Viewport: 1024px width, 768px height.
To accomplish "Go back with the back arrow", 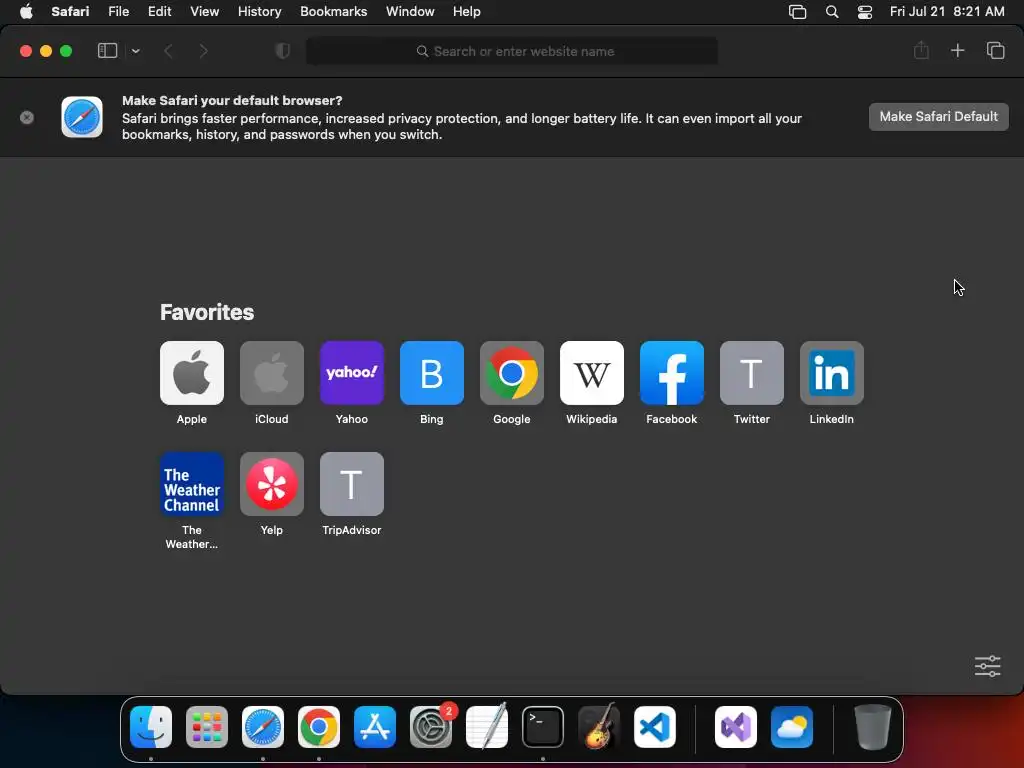I will [168, 51].
